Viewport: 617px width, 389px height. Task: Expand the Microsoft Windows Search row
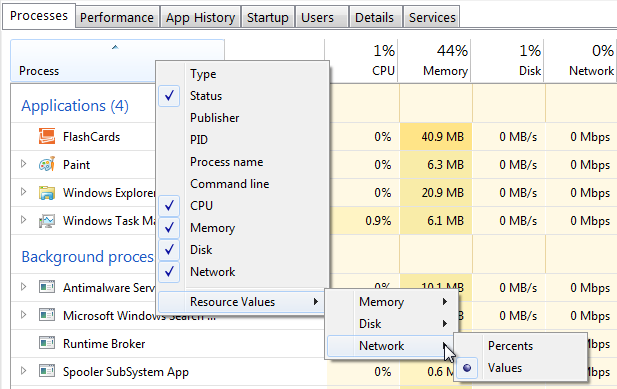pyautogui.click(x=24, y=315)
